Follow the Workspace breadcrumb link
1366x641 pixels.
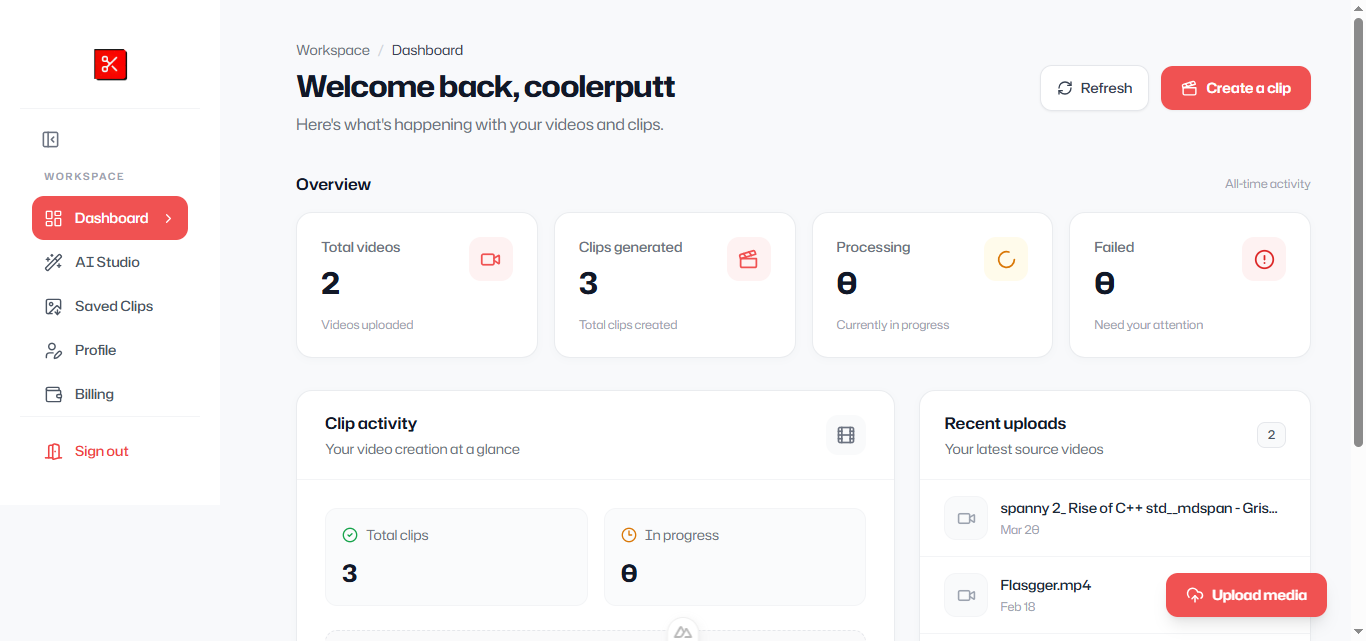[333, 50]
